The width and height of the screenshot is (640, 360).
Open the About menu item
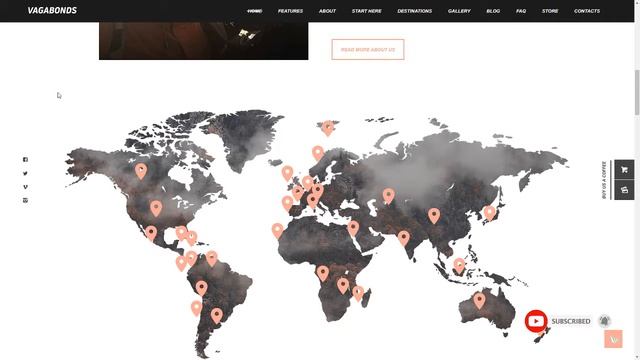click(327, 11)
